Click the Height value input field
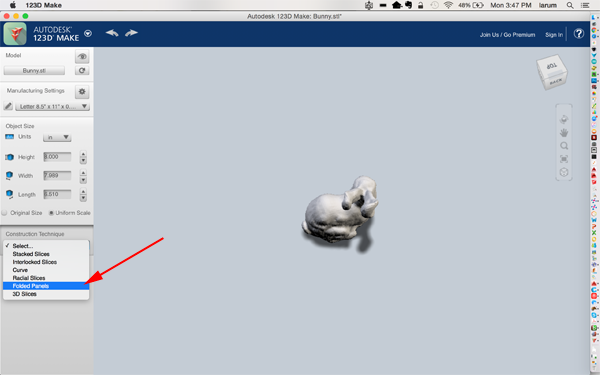 57,157
